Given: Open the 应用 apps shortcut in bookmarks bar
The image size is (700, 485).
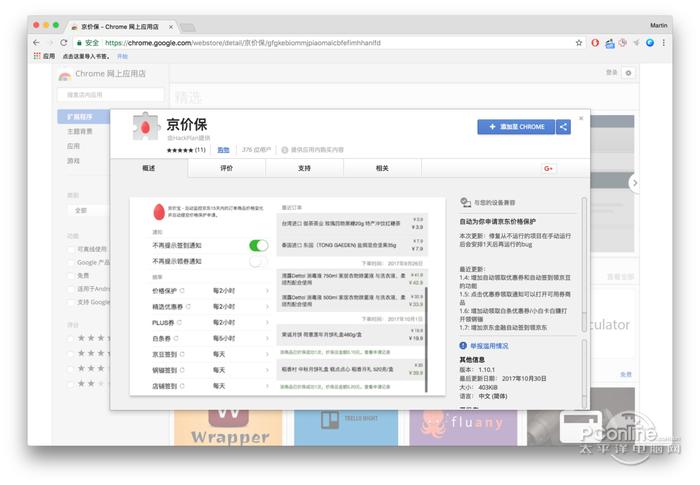Looking at the screenshot, I should point(44,56).
